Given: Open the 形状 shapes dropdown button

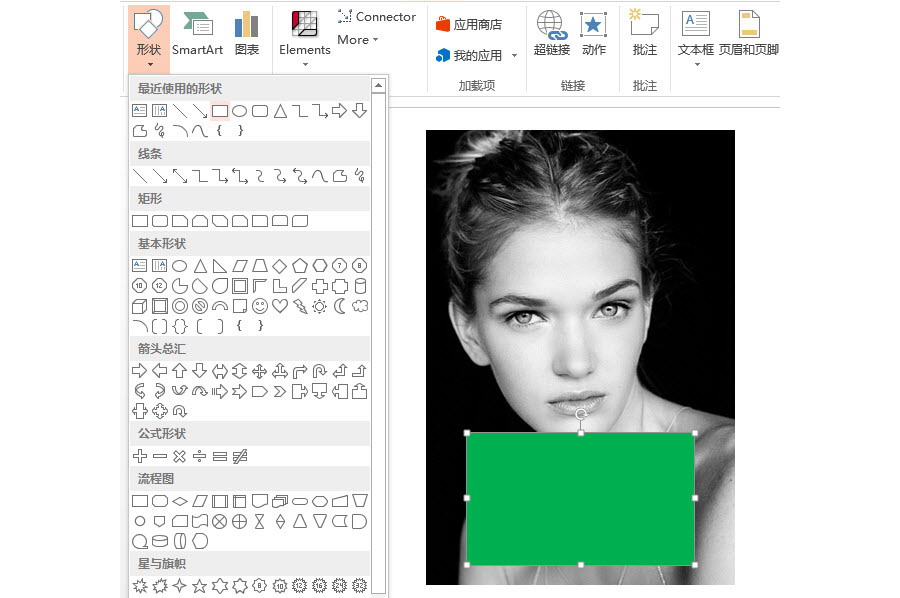Looking at the screenshot, I should 149,39.
